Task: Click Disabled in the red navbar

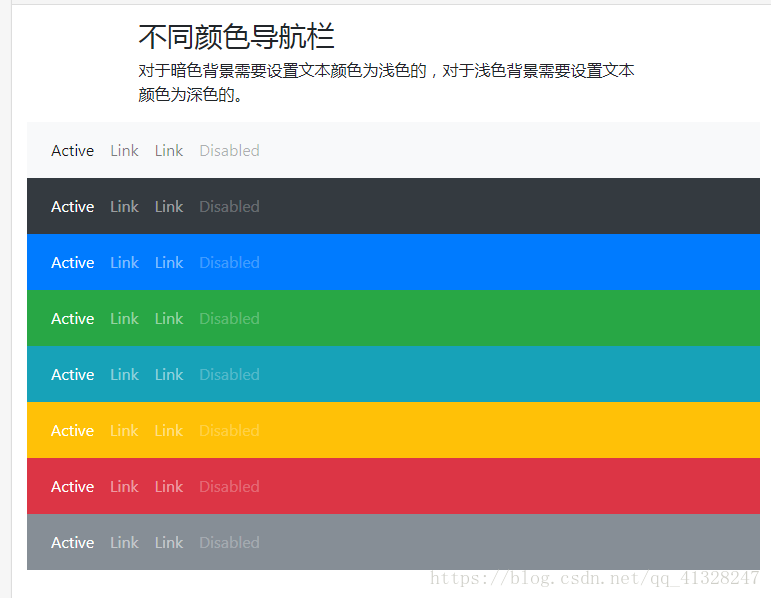Action: pyautogui.click(x=229, y=487)
